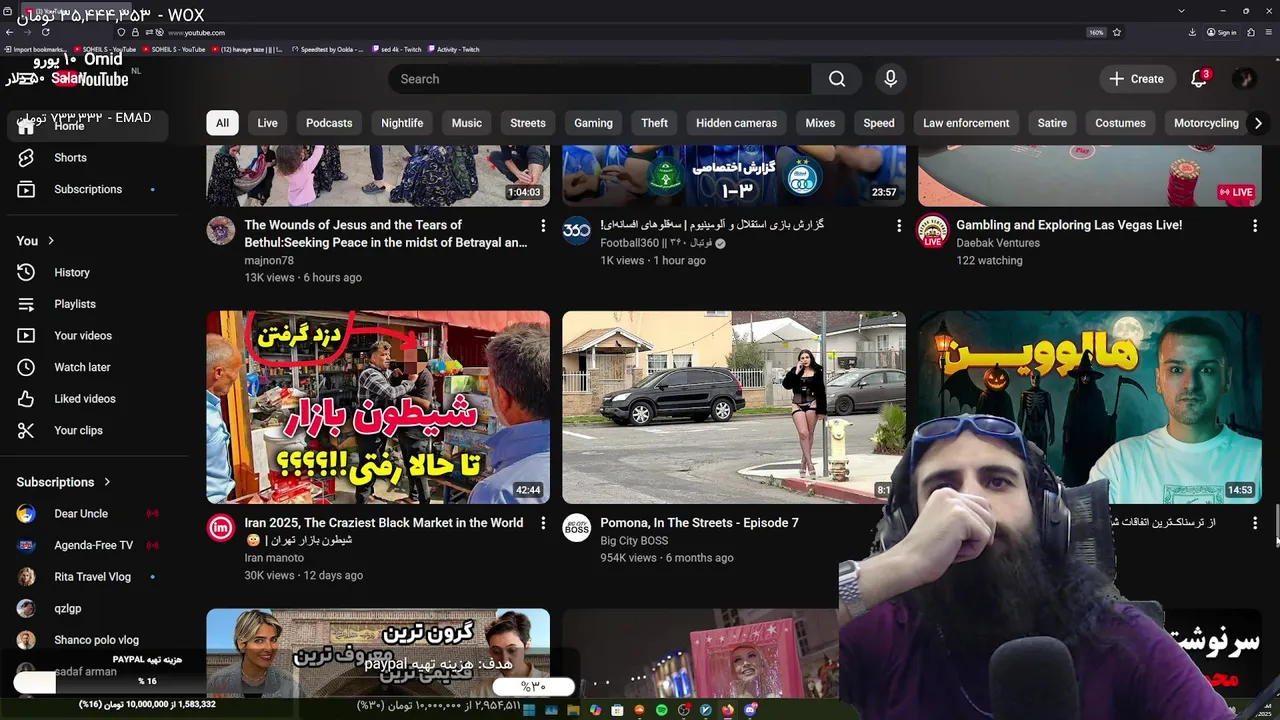The height and width of the screenshot is (720, 1280).
Task: Select the Theft filter chip
Action: 654,123
